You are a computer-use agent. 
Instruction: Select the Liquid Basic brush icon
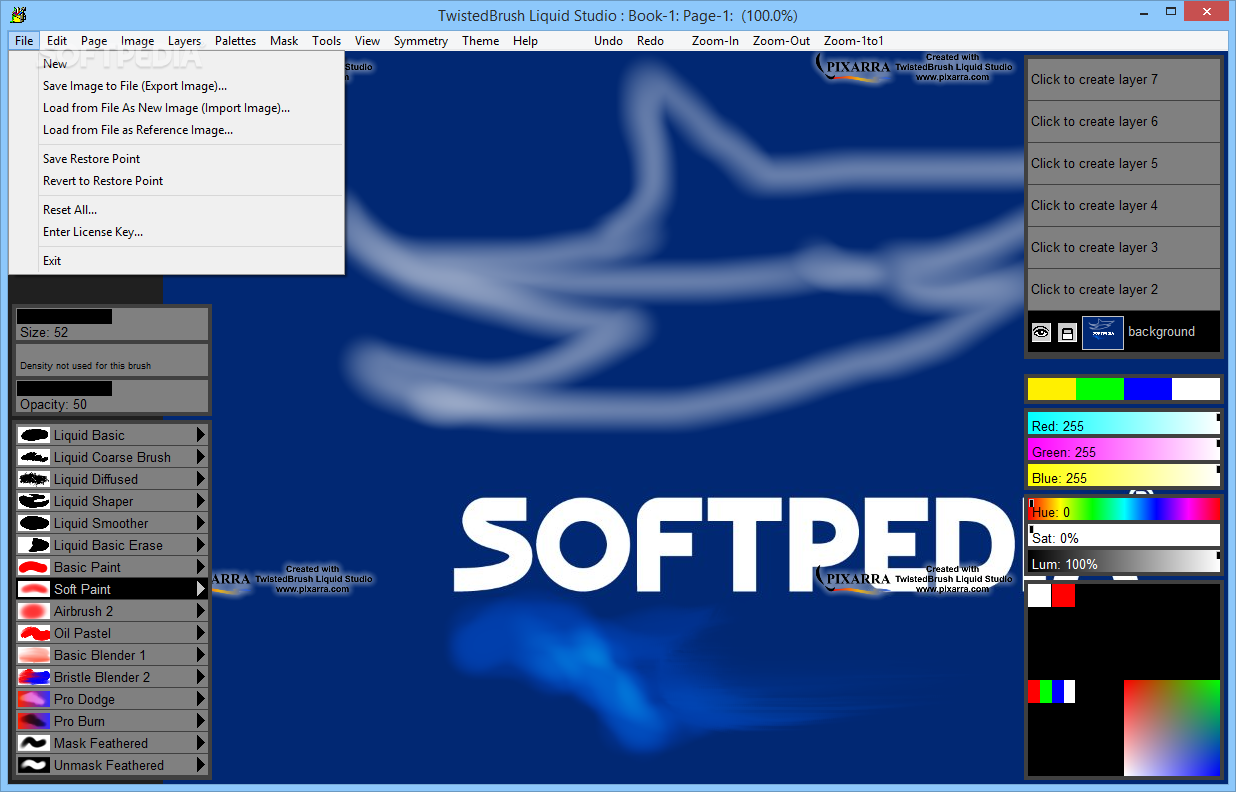[34, 435]
